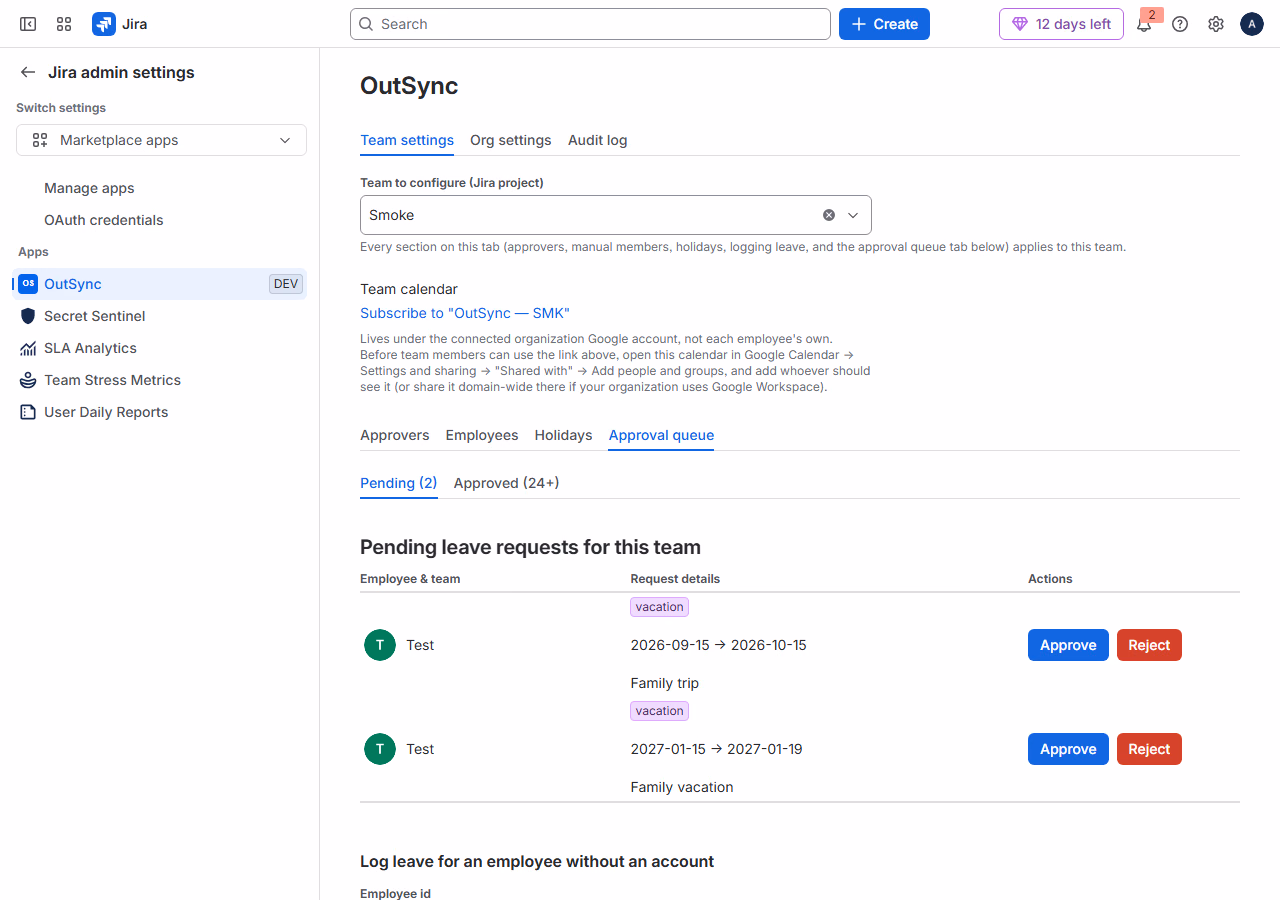Click the OutSync page heading
This screenshot has width=1280, height=900.
click(409, 86)
